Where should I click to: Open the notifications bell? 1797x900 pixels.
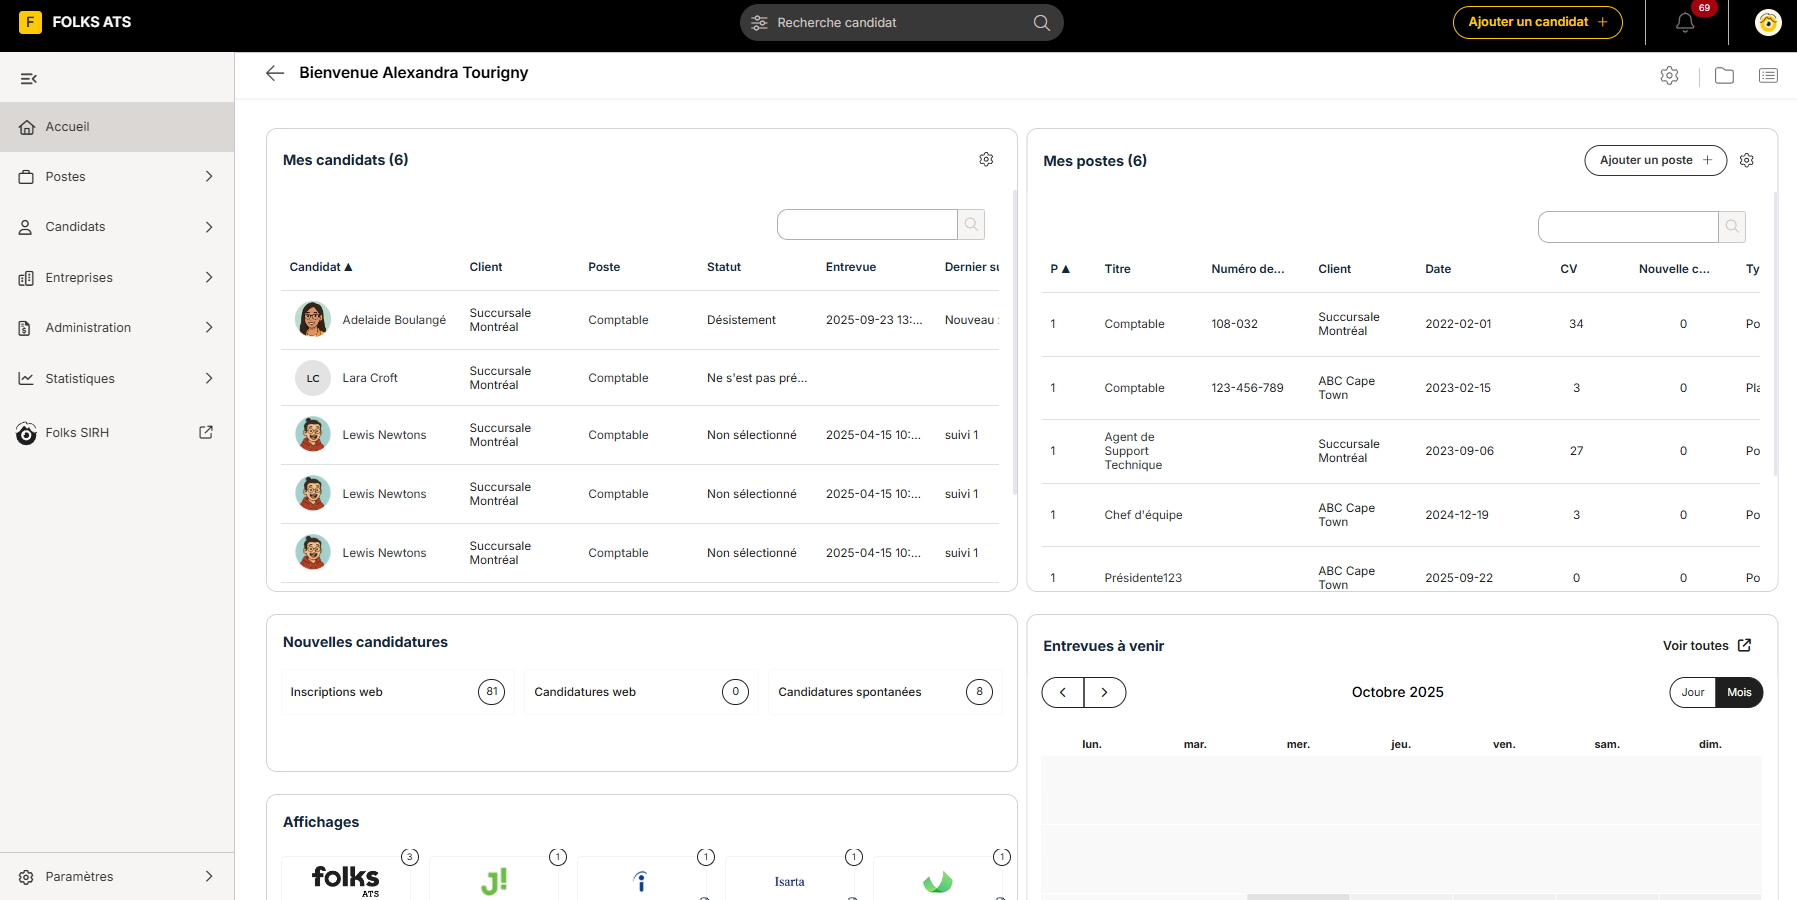click(x=1685, y=22)
